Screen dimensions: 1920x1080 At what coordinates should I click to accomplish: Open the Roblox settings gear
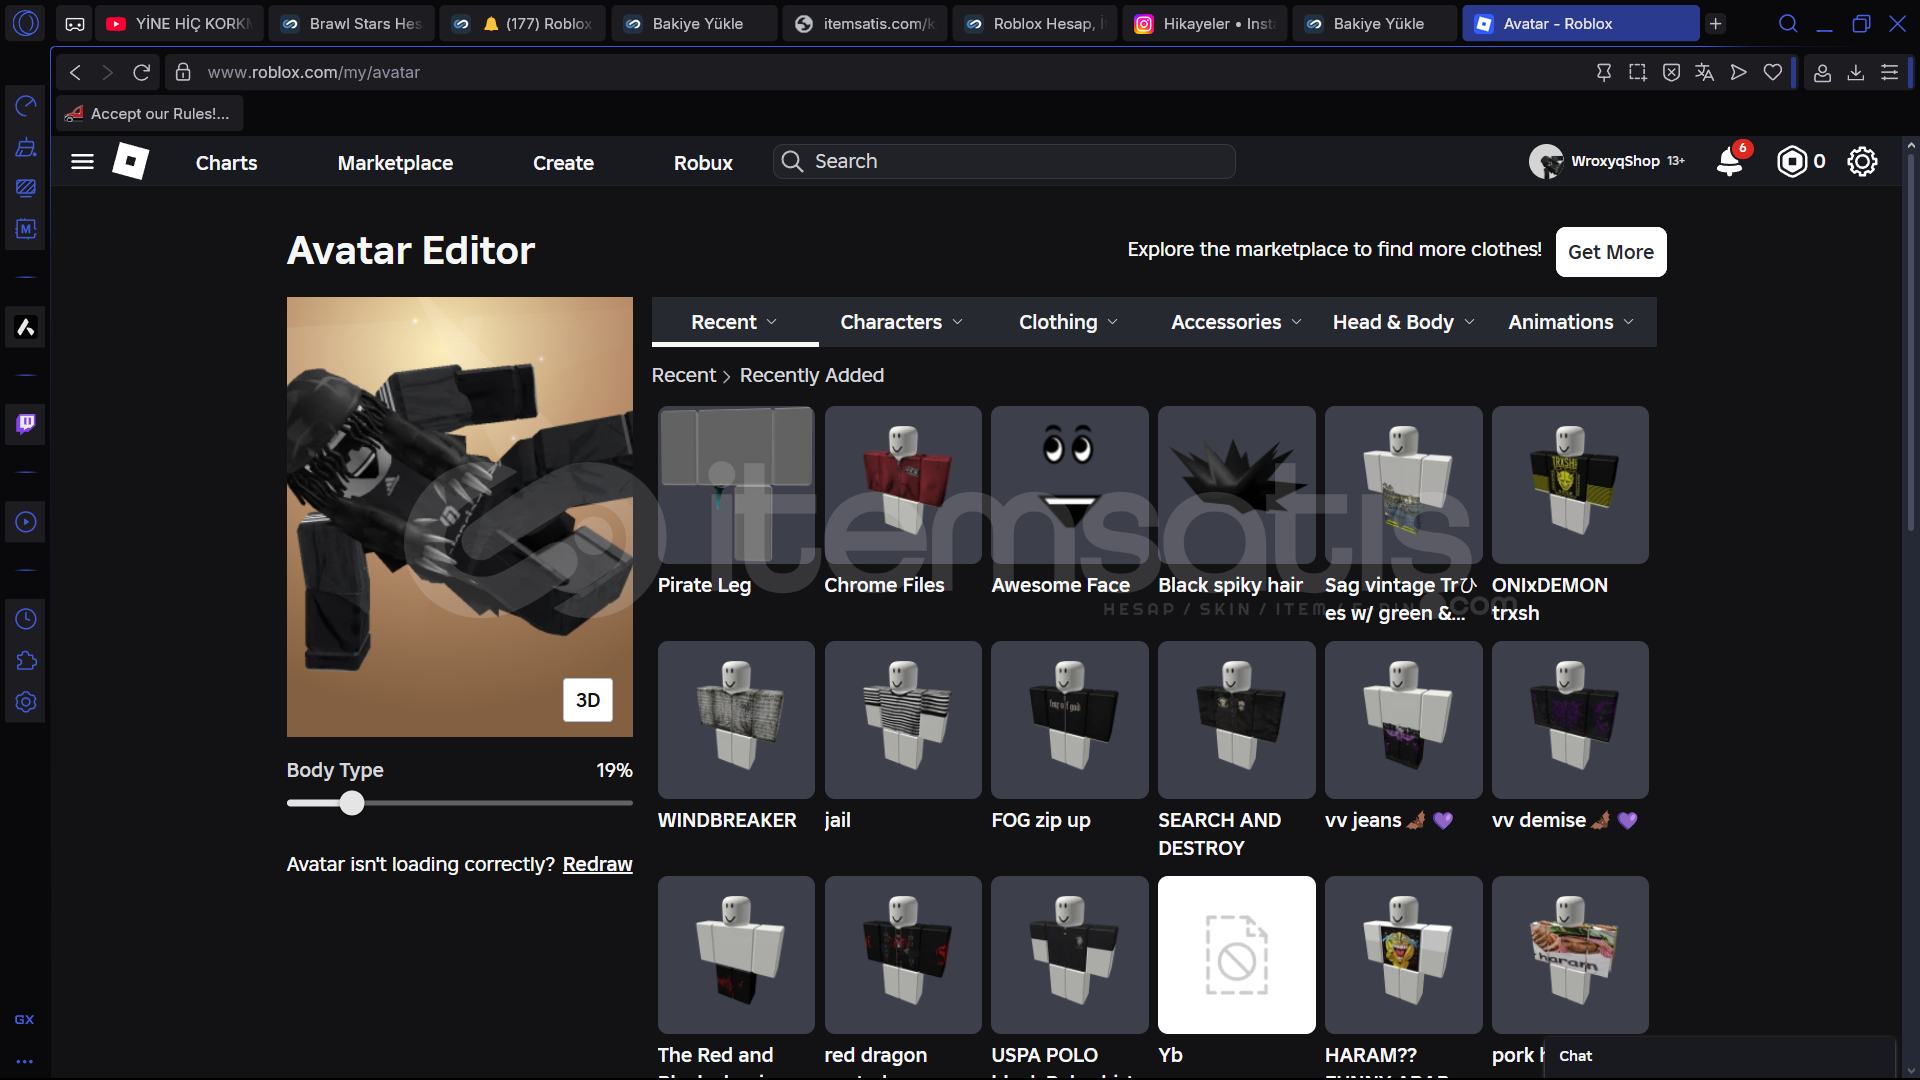point(1862,161)
